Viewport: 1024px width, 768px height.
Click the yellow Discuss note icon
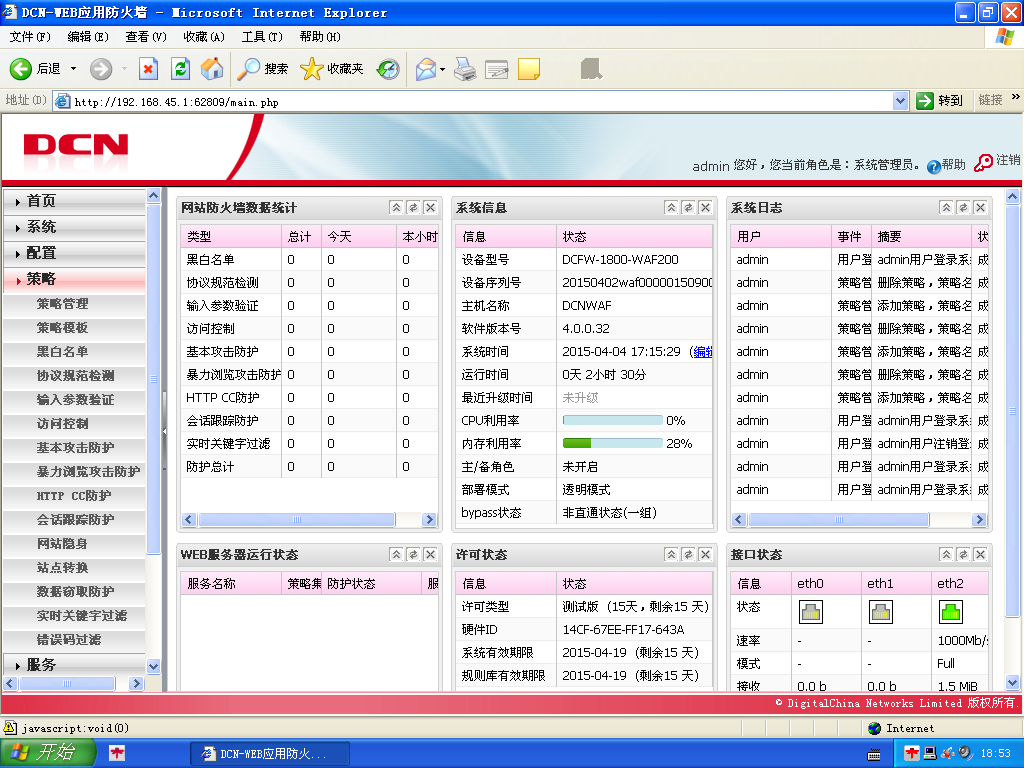click(x=528, y=69)
